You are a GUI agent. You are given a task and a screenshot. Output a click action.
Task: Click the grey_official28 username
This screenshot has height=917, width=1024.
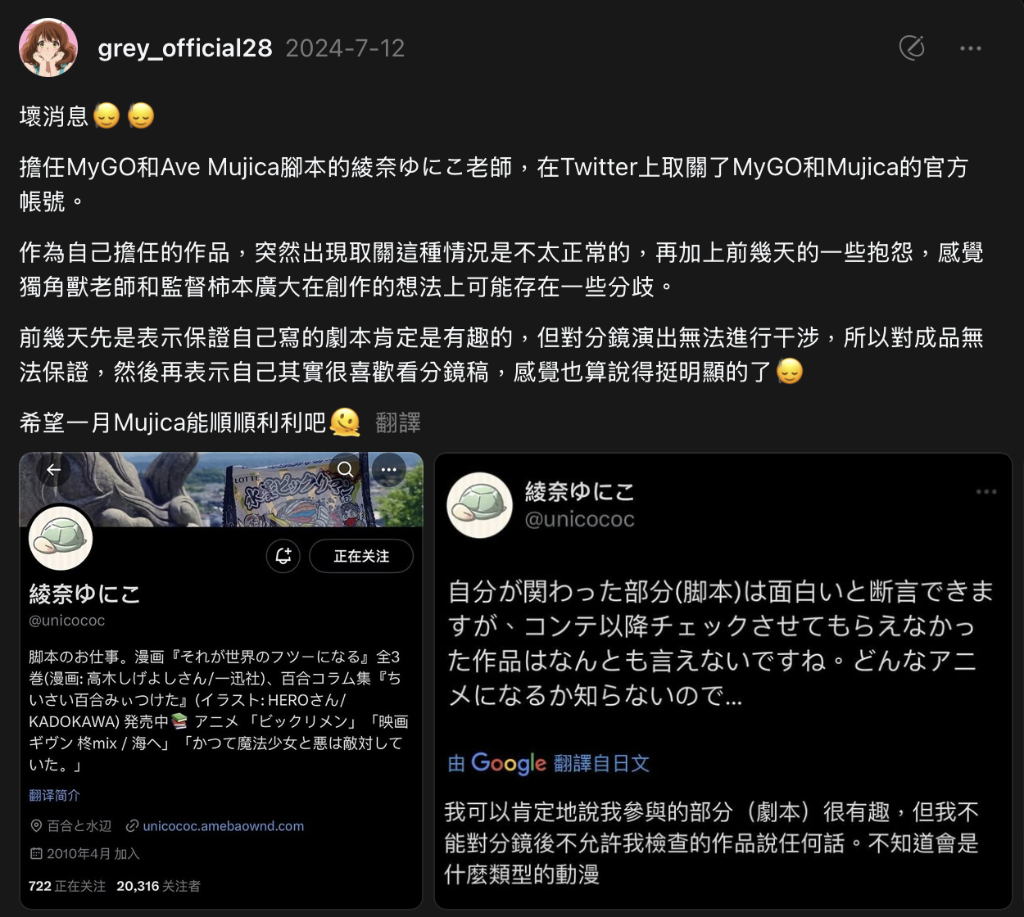tap(185, 48)
